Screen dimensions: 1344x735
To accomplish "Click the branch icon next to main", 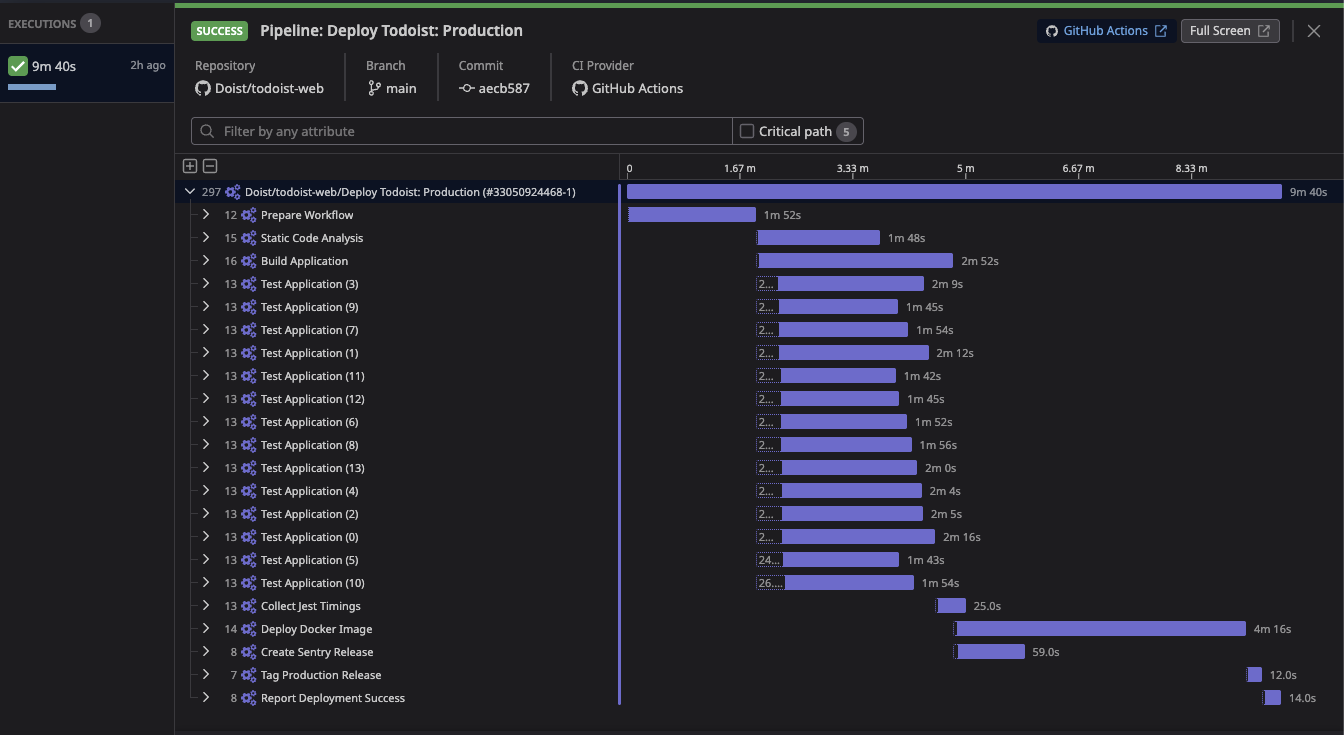I will tap(375, 88).
